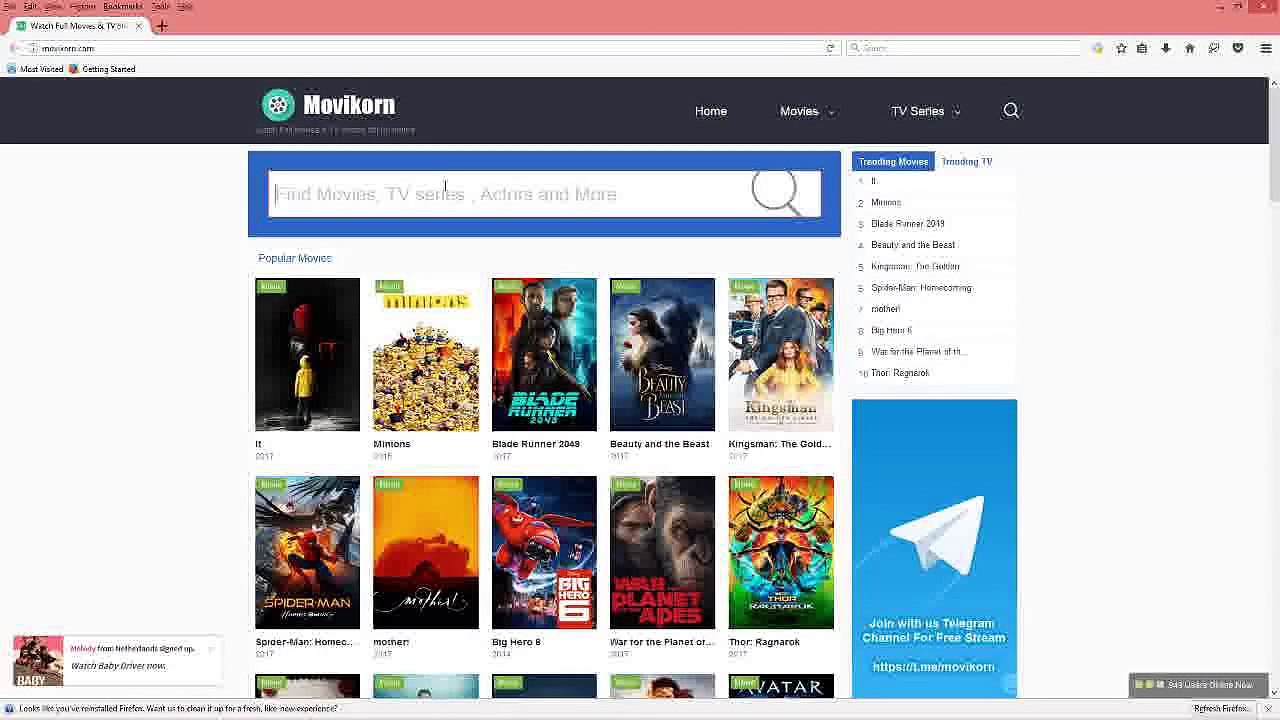Click the users online now badge
The image size is (1280, 720).
[x=1198, y=685]
